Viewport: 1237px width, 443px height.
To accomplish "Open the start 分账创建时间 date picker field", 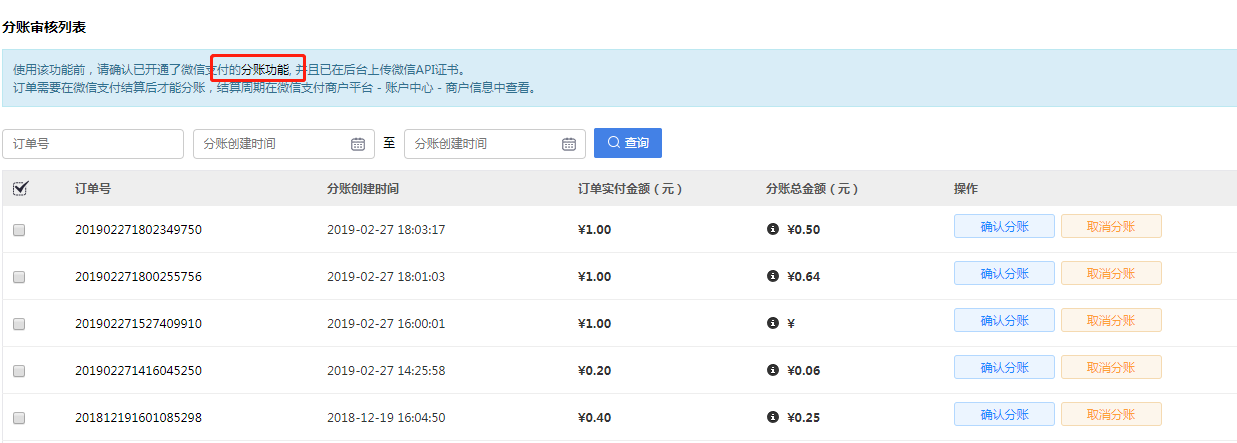I will point(271,144).
